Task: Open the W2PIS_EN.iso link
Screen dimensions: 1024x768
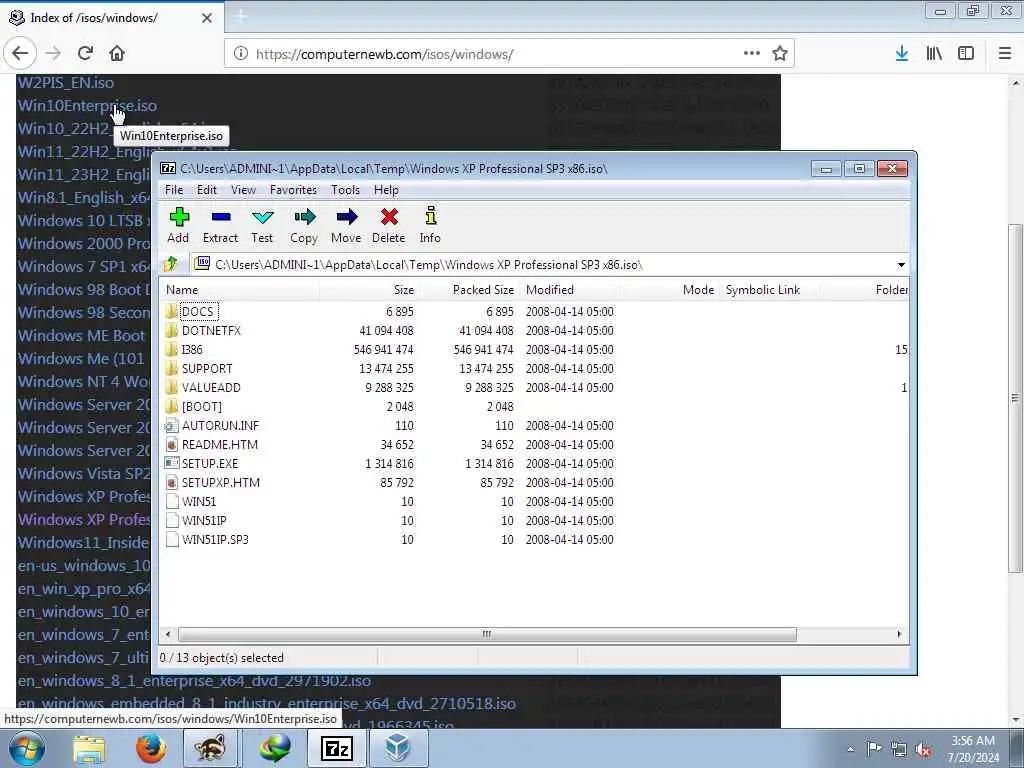Action: click(65, 83)
